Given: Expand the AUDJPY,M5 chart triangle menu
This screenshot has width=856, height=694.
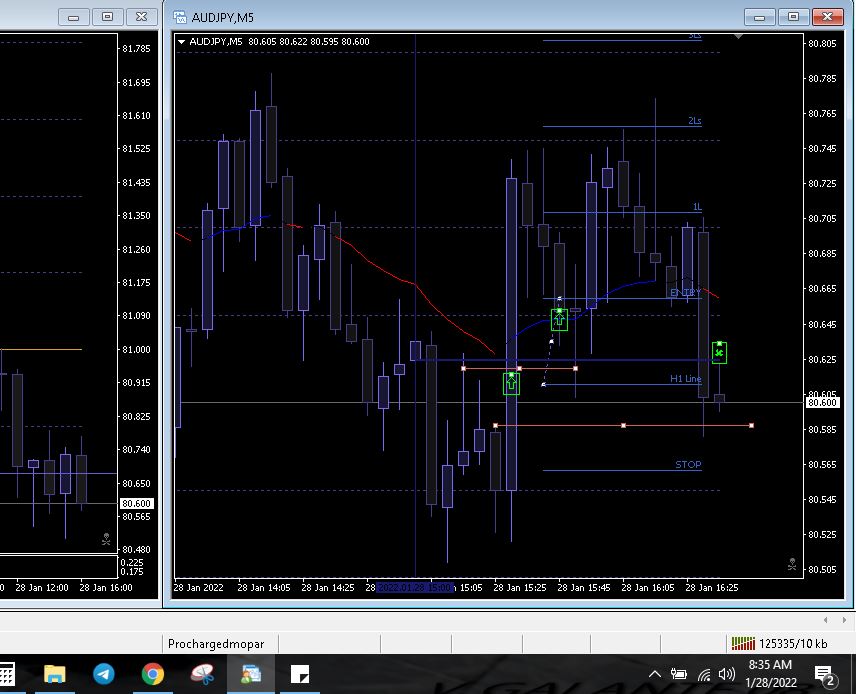Looking at the screenshot, I should point(181,41).
